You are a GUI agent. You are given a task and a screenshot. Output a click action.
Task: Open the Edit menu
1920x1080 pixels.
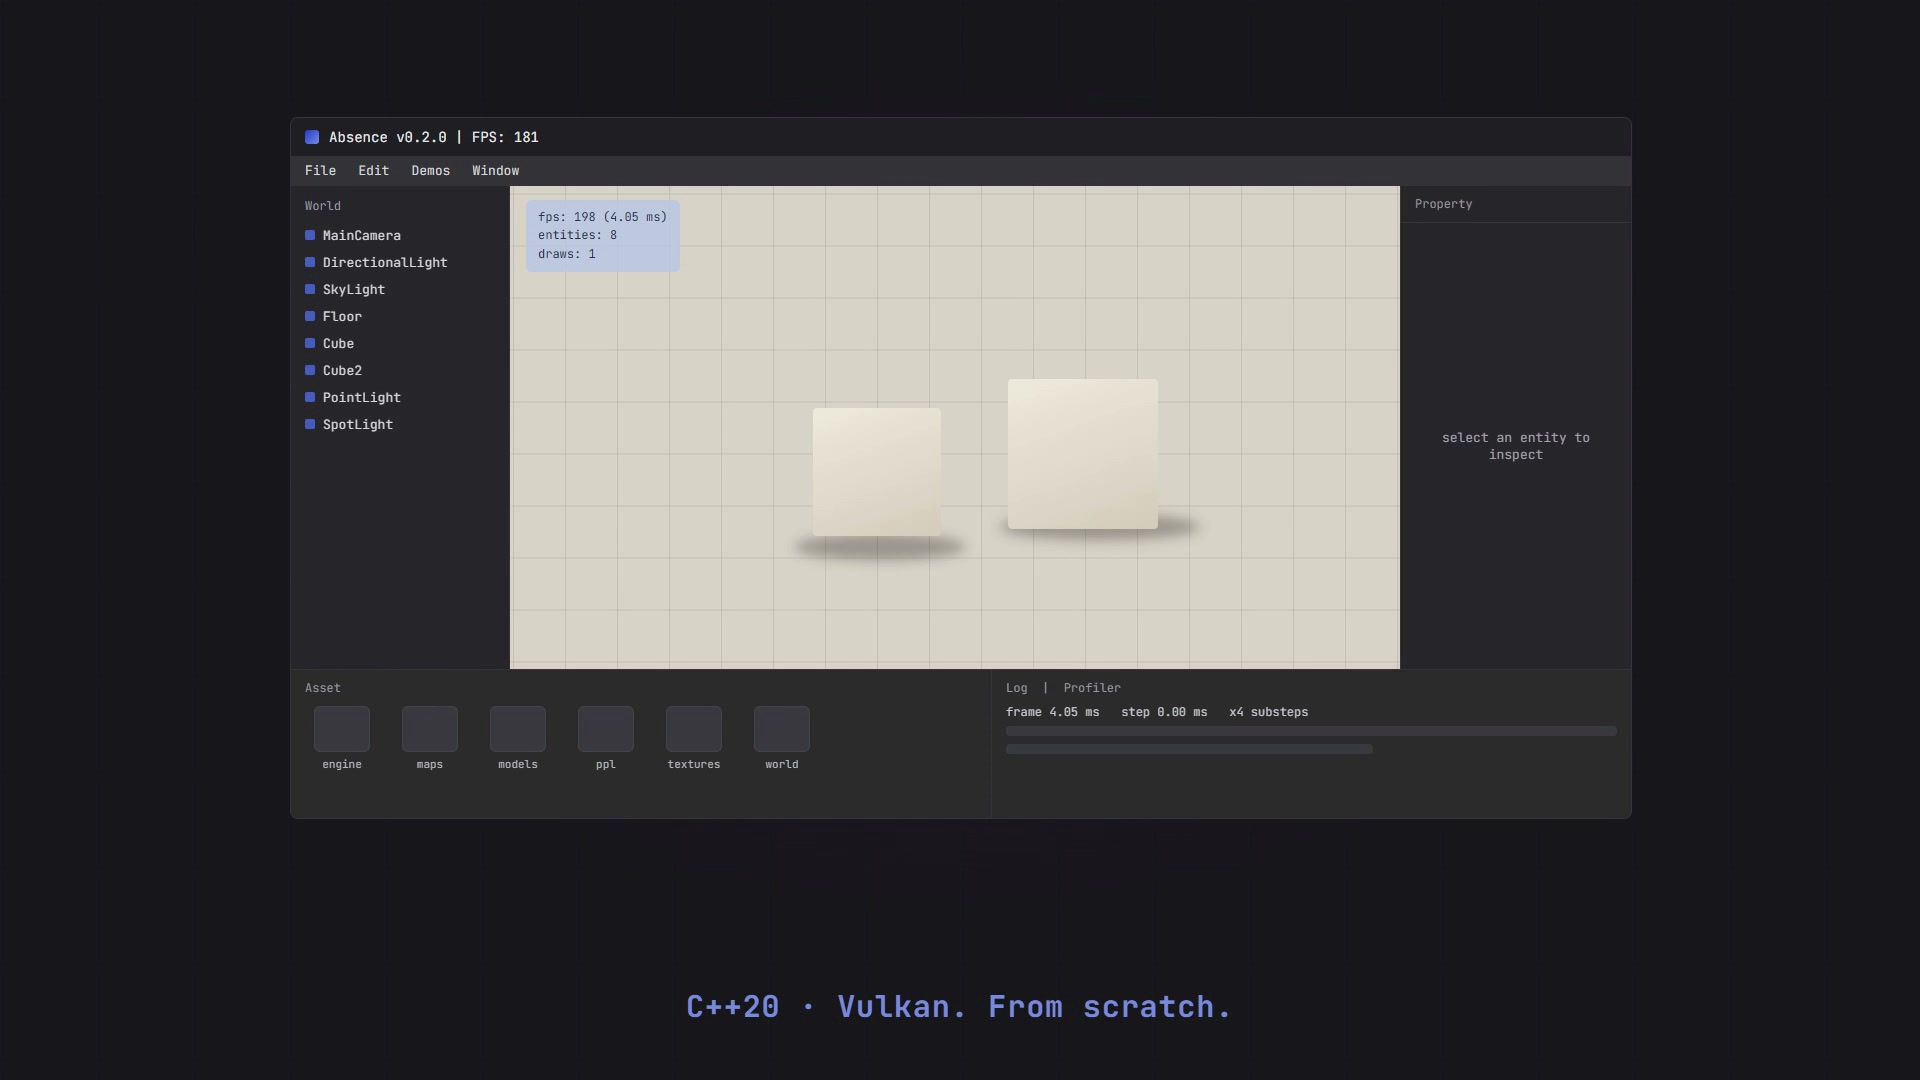[x=373, y=171]
